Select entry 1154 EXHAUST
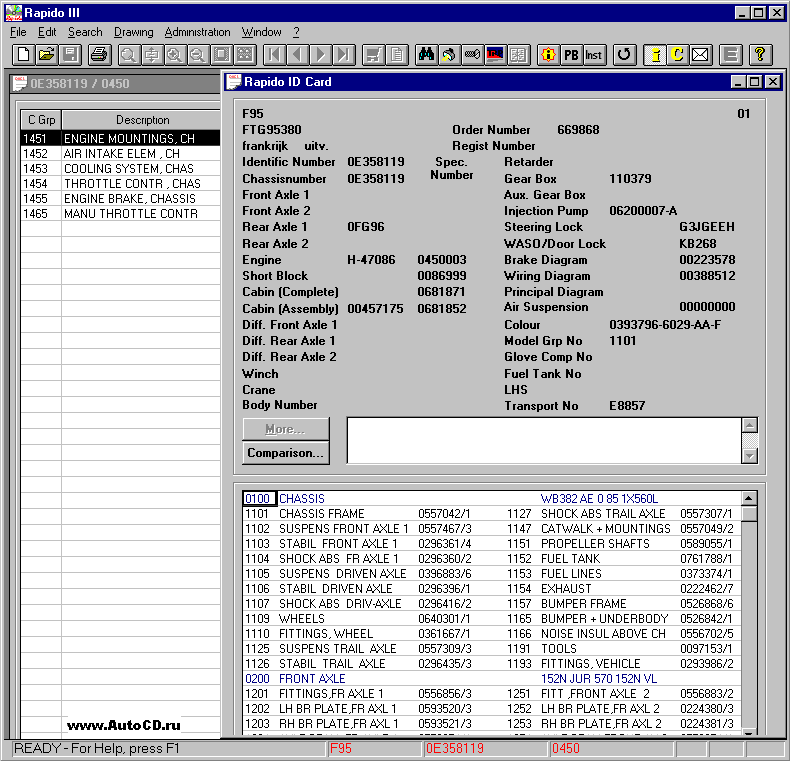790x761 pixels. (x=620, y=589)
